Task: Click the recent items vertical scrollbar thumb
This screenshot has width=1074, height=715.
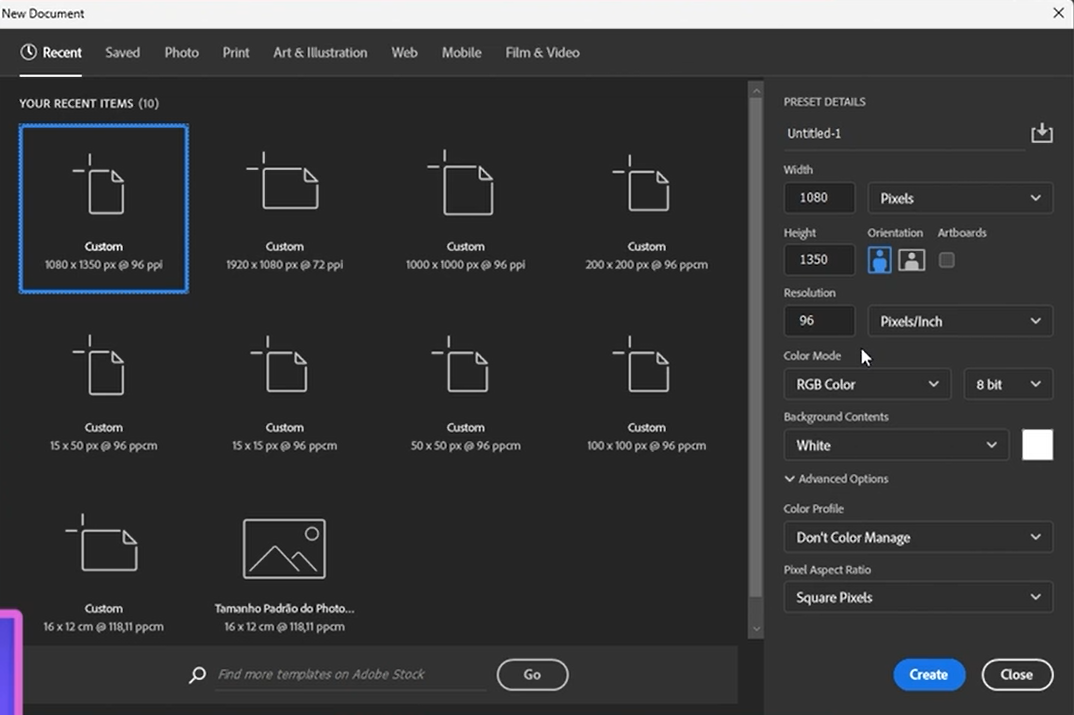Action: click(756, 347)
